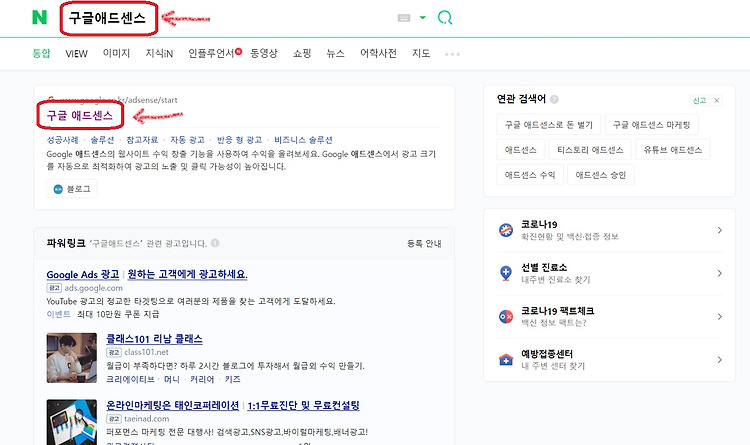
Task: Open the 구글 애드센스 result title link
Action: (80, 115)
